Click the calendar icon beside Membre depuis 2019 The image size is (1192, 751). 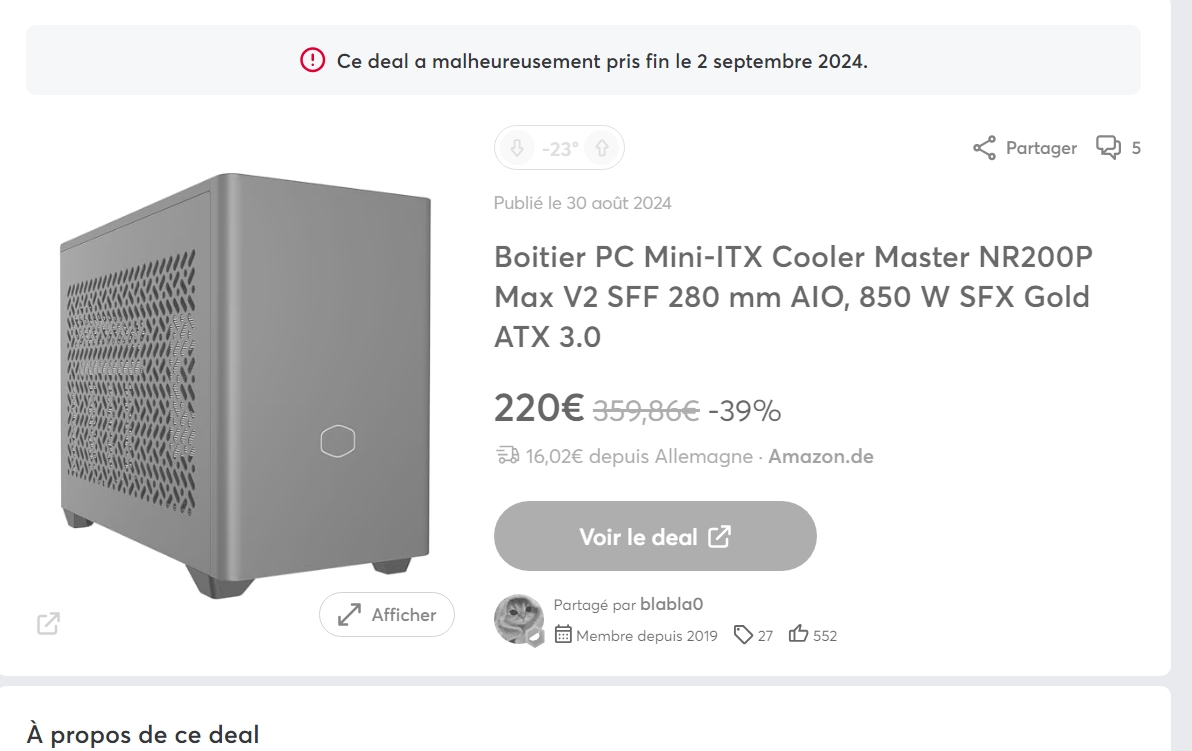point(563,635)
